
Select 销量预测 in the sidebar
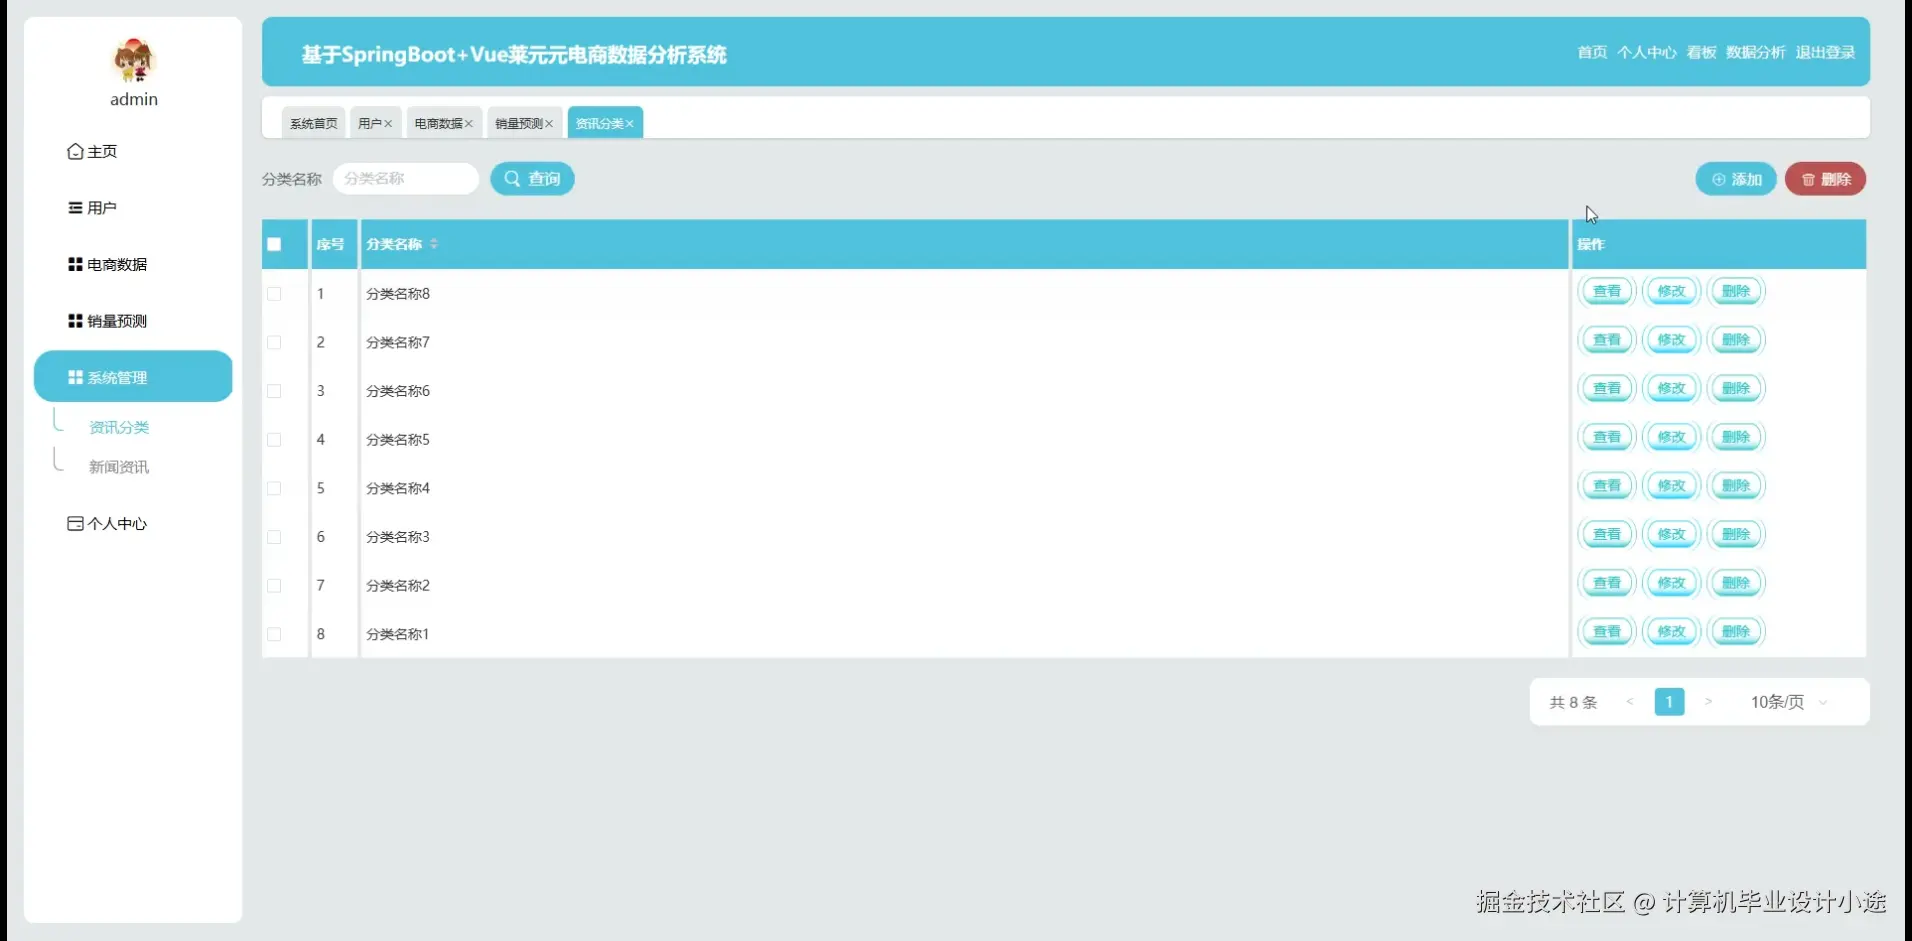(115, 320)
